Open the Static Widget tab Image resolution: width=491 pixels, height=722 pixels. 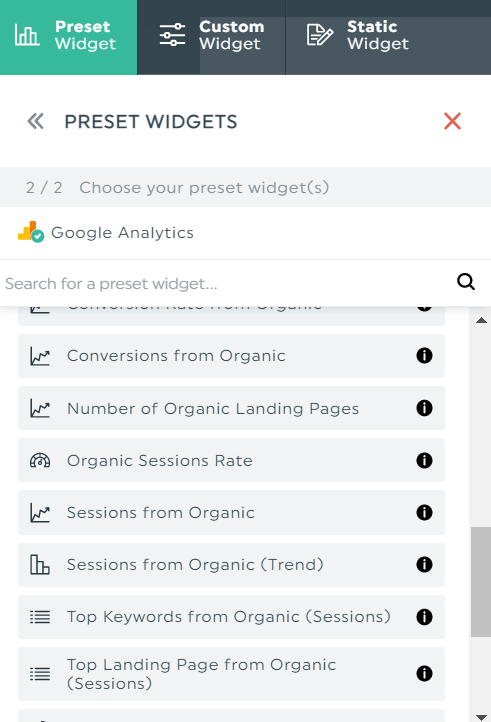[x=388, y=37]
